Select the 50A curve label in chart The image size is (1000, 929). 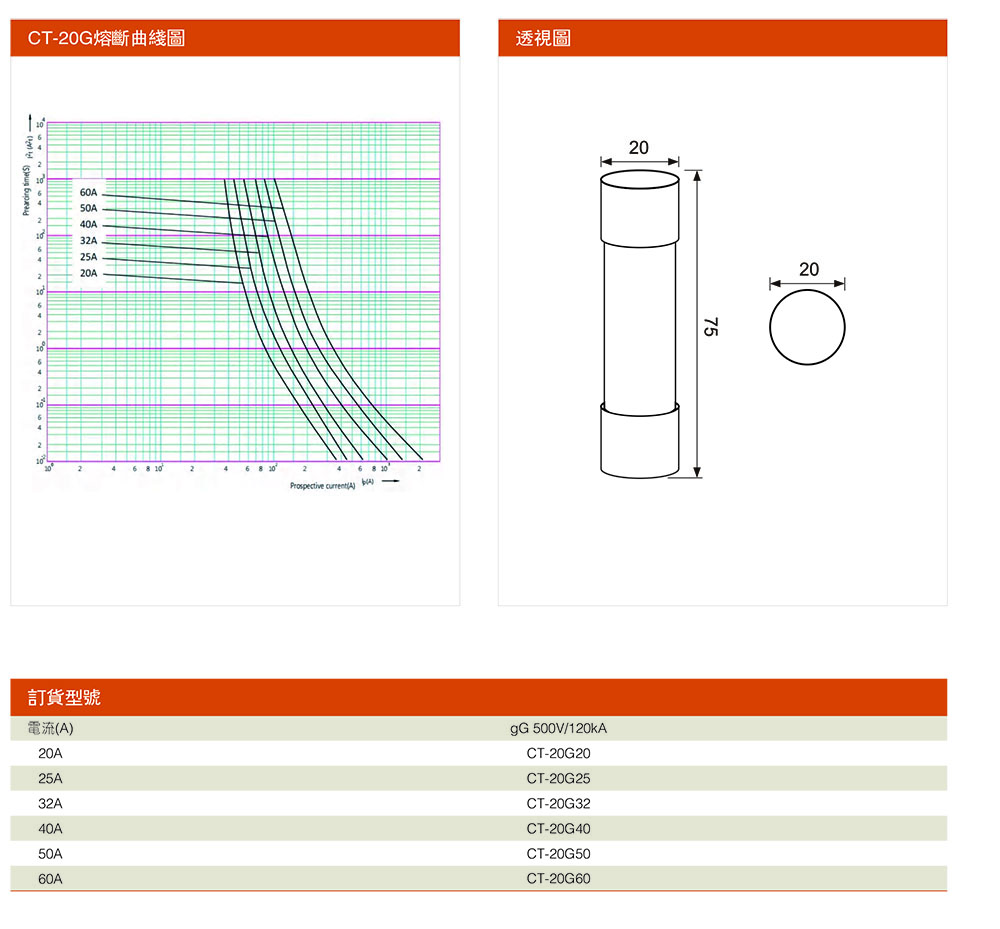pos(89,208)
